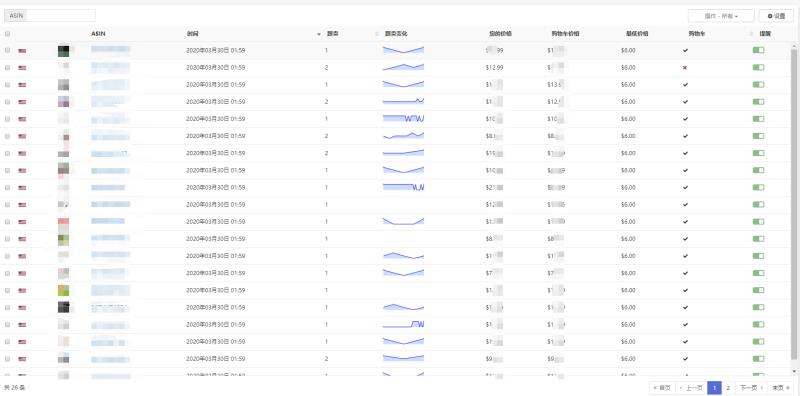
Task: Toggle the 提醒 switch in the first row
Action: coord(758,50)
